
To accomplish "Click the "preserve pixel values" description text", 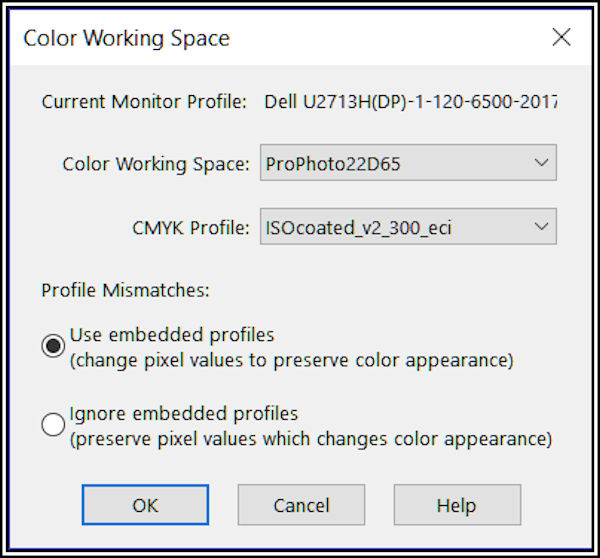I will click(x=310, y=438).
